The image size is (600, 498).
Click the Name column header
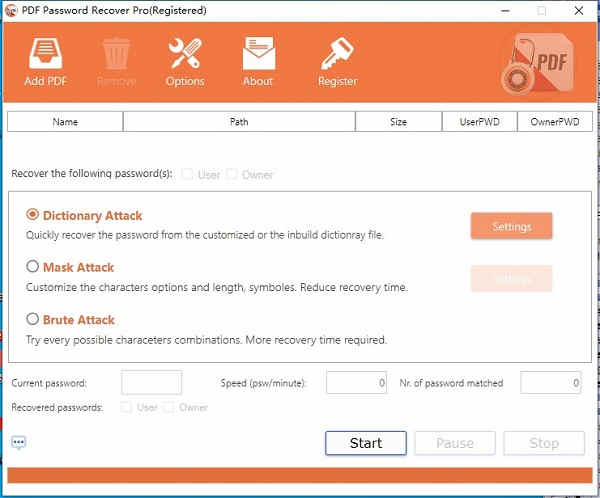point(65,122)
